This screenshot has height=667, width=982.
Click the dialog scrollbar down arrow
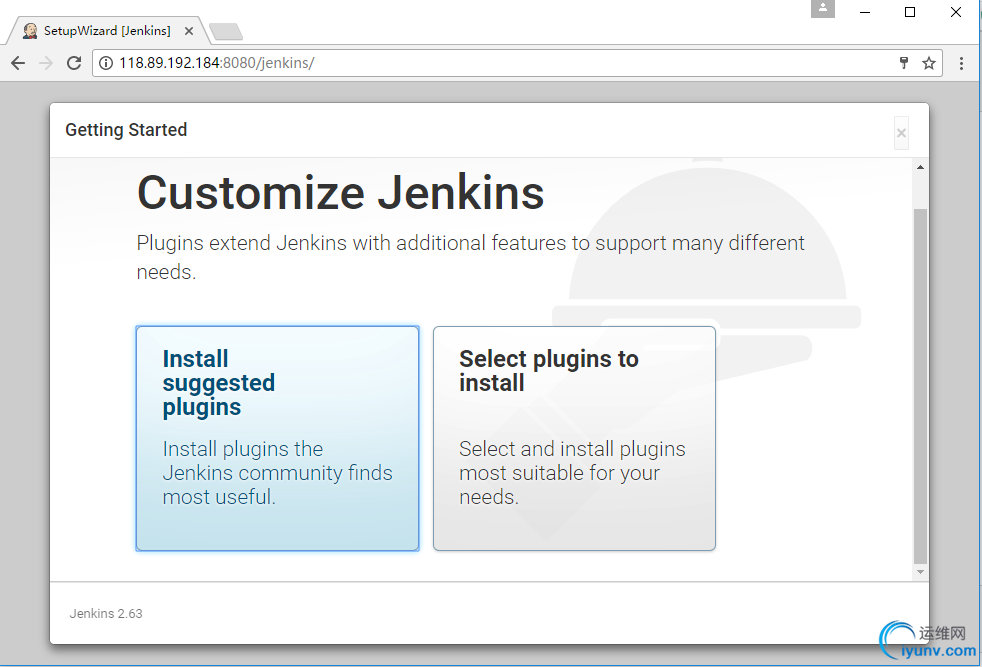[920, 572]
